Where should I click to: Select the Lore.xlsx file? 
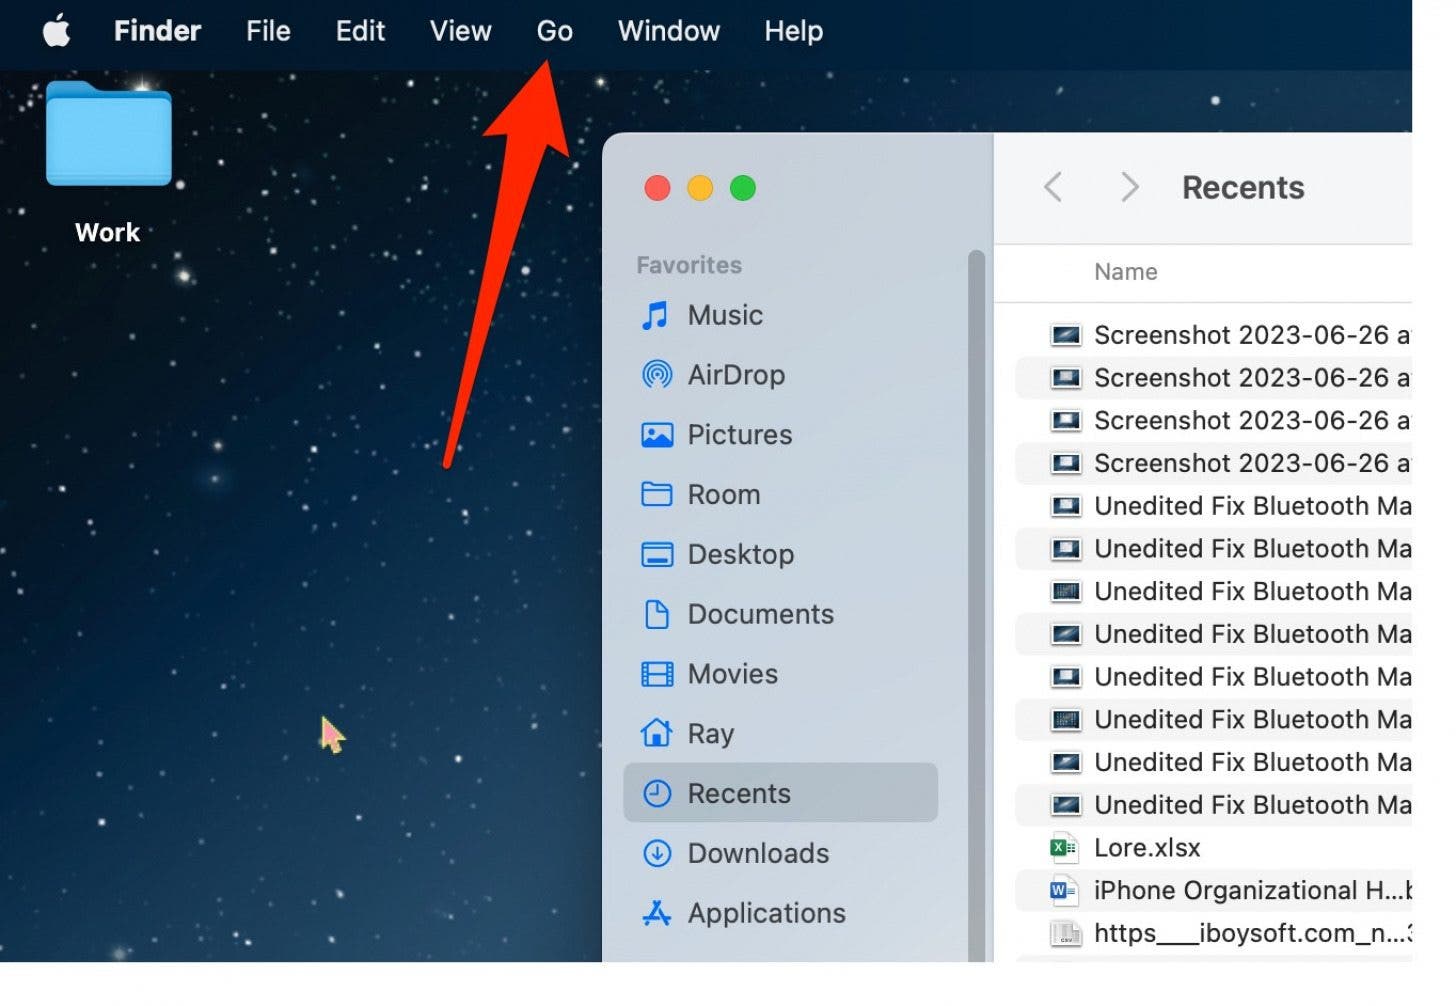(1146, 848)
